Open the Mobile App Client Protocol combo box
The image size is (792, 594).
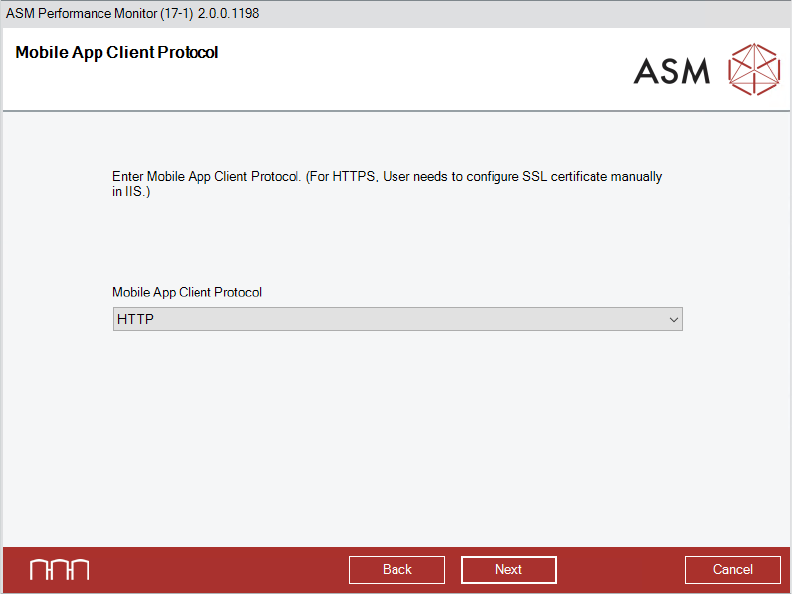[x=397, y=320]
